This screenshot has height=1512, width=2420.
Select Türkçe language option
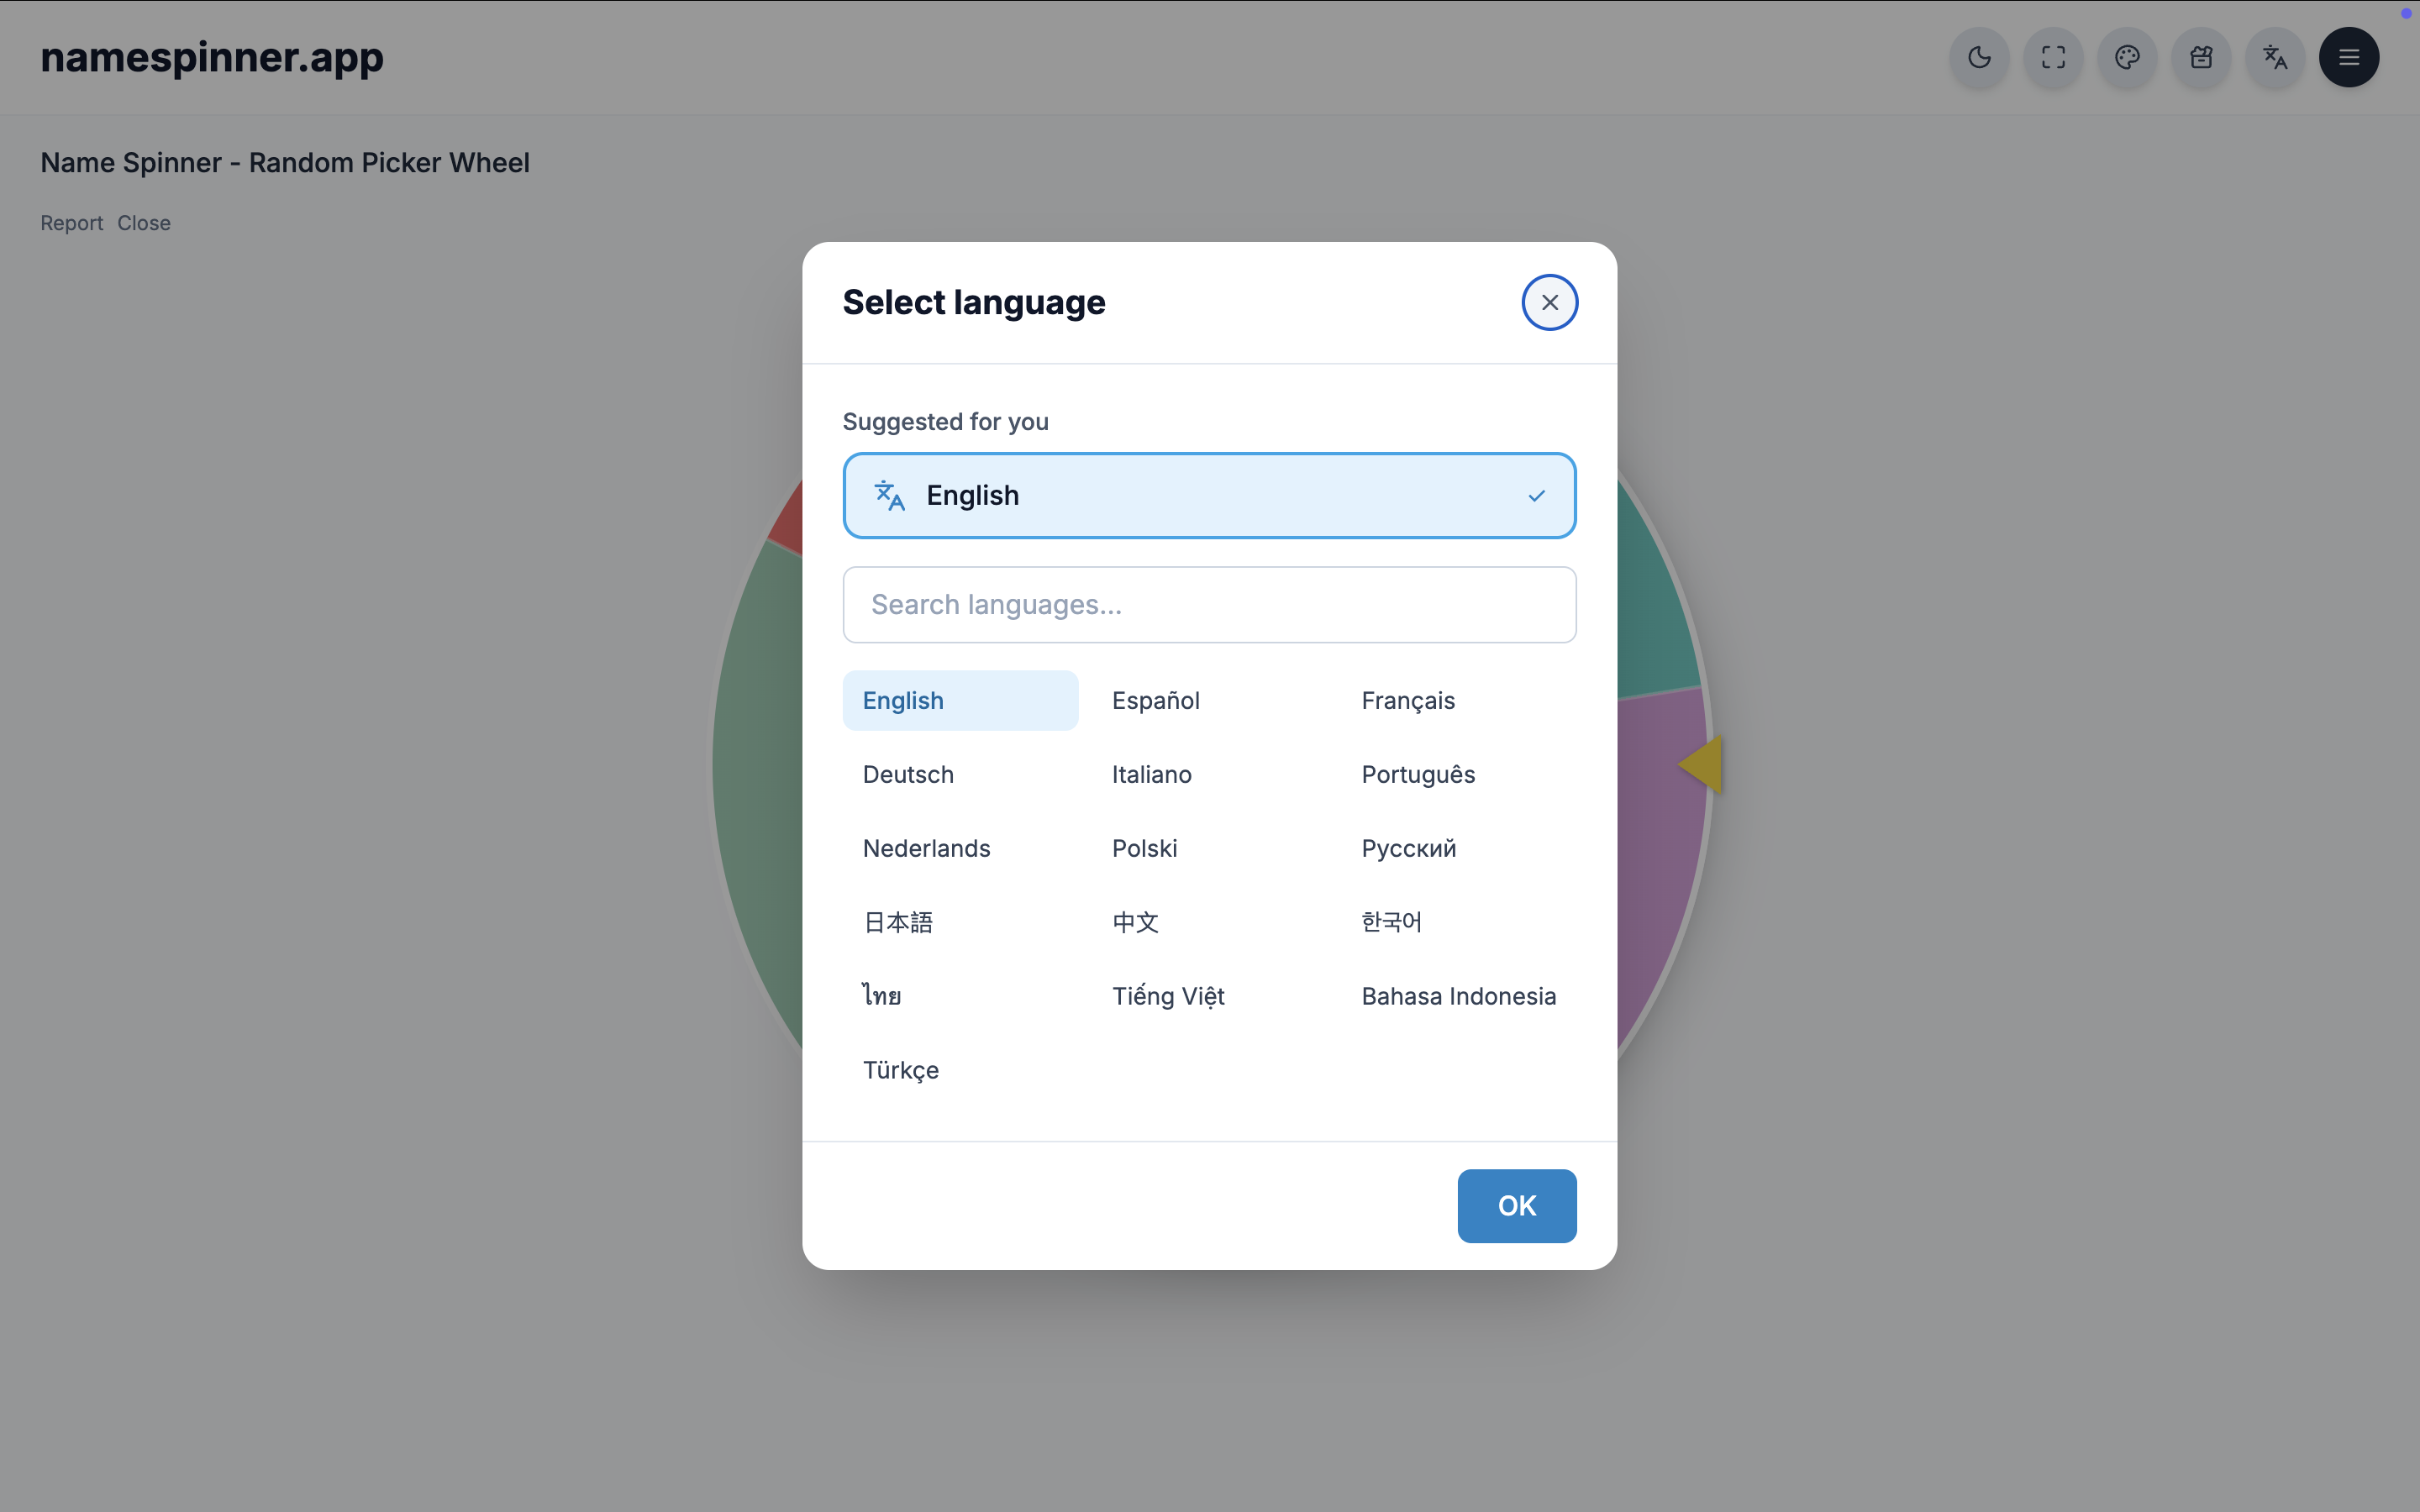[x=900, y=1070]
